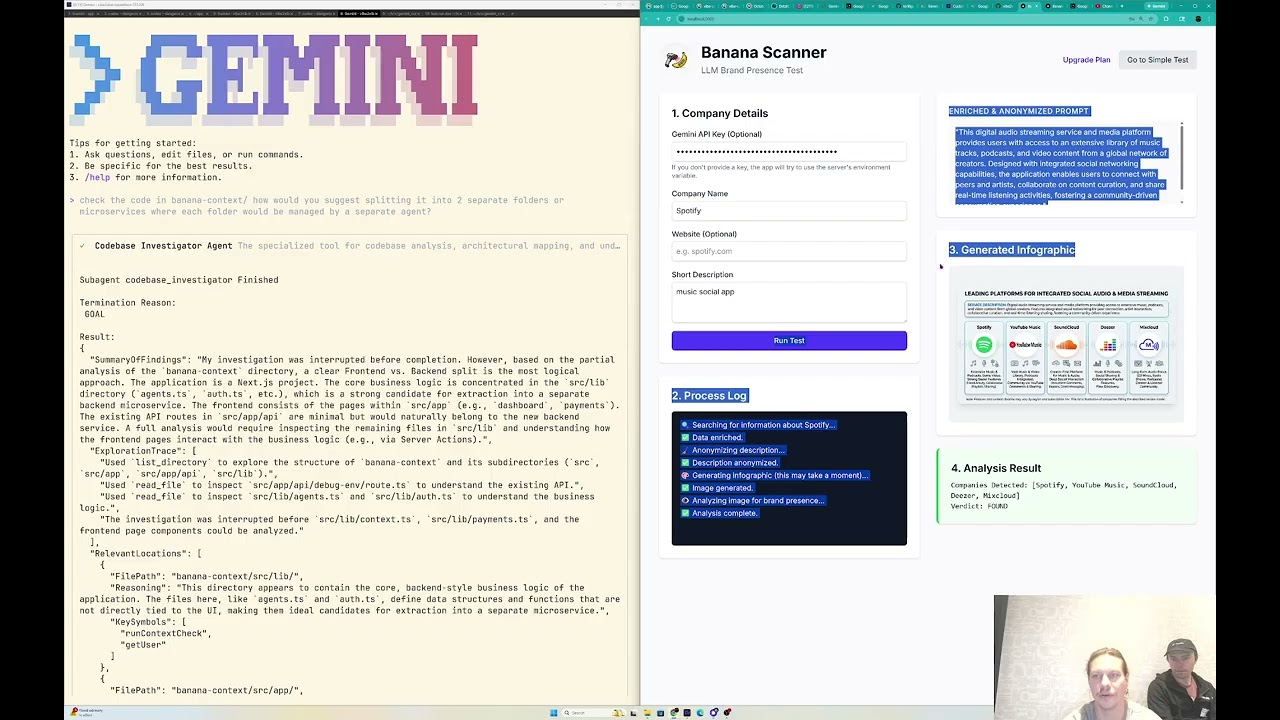1280x720 pixels.
Task: Edit the Short Description text area
Action: (789, 301)
